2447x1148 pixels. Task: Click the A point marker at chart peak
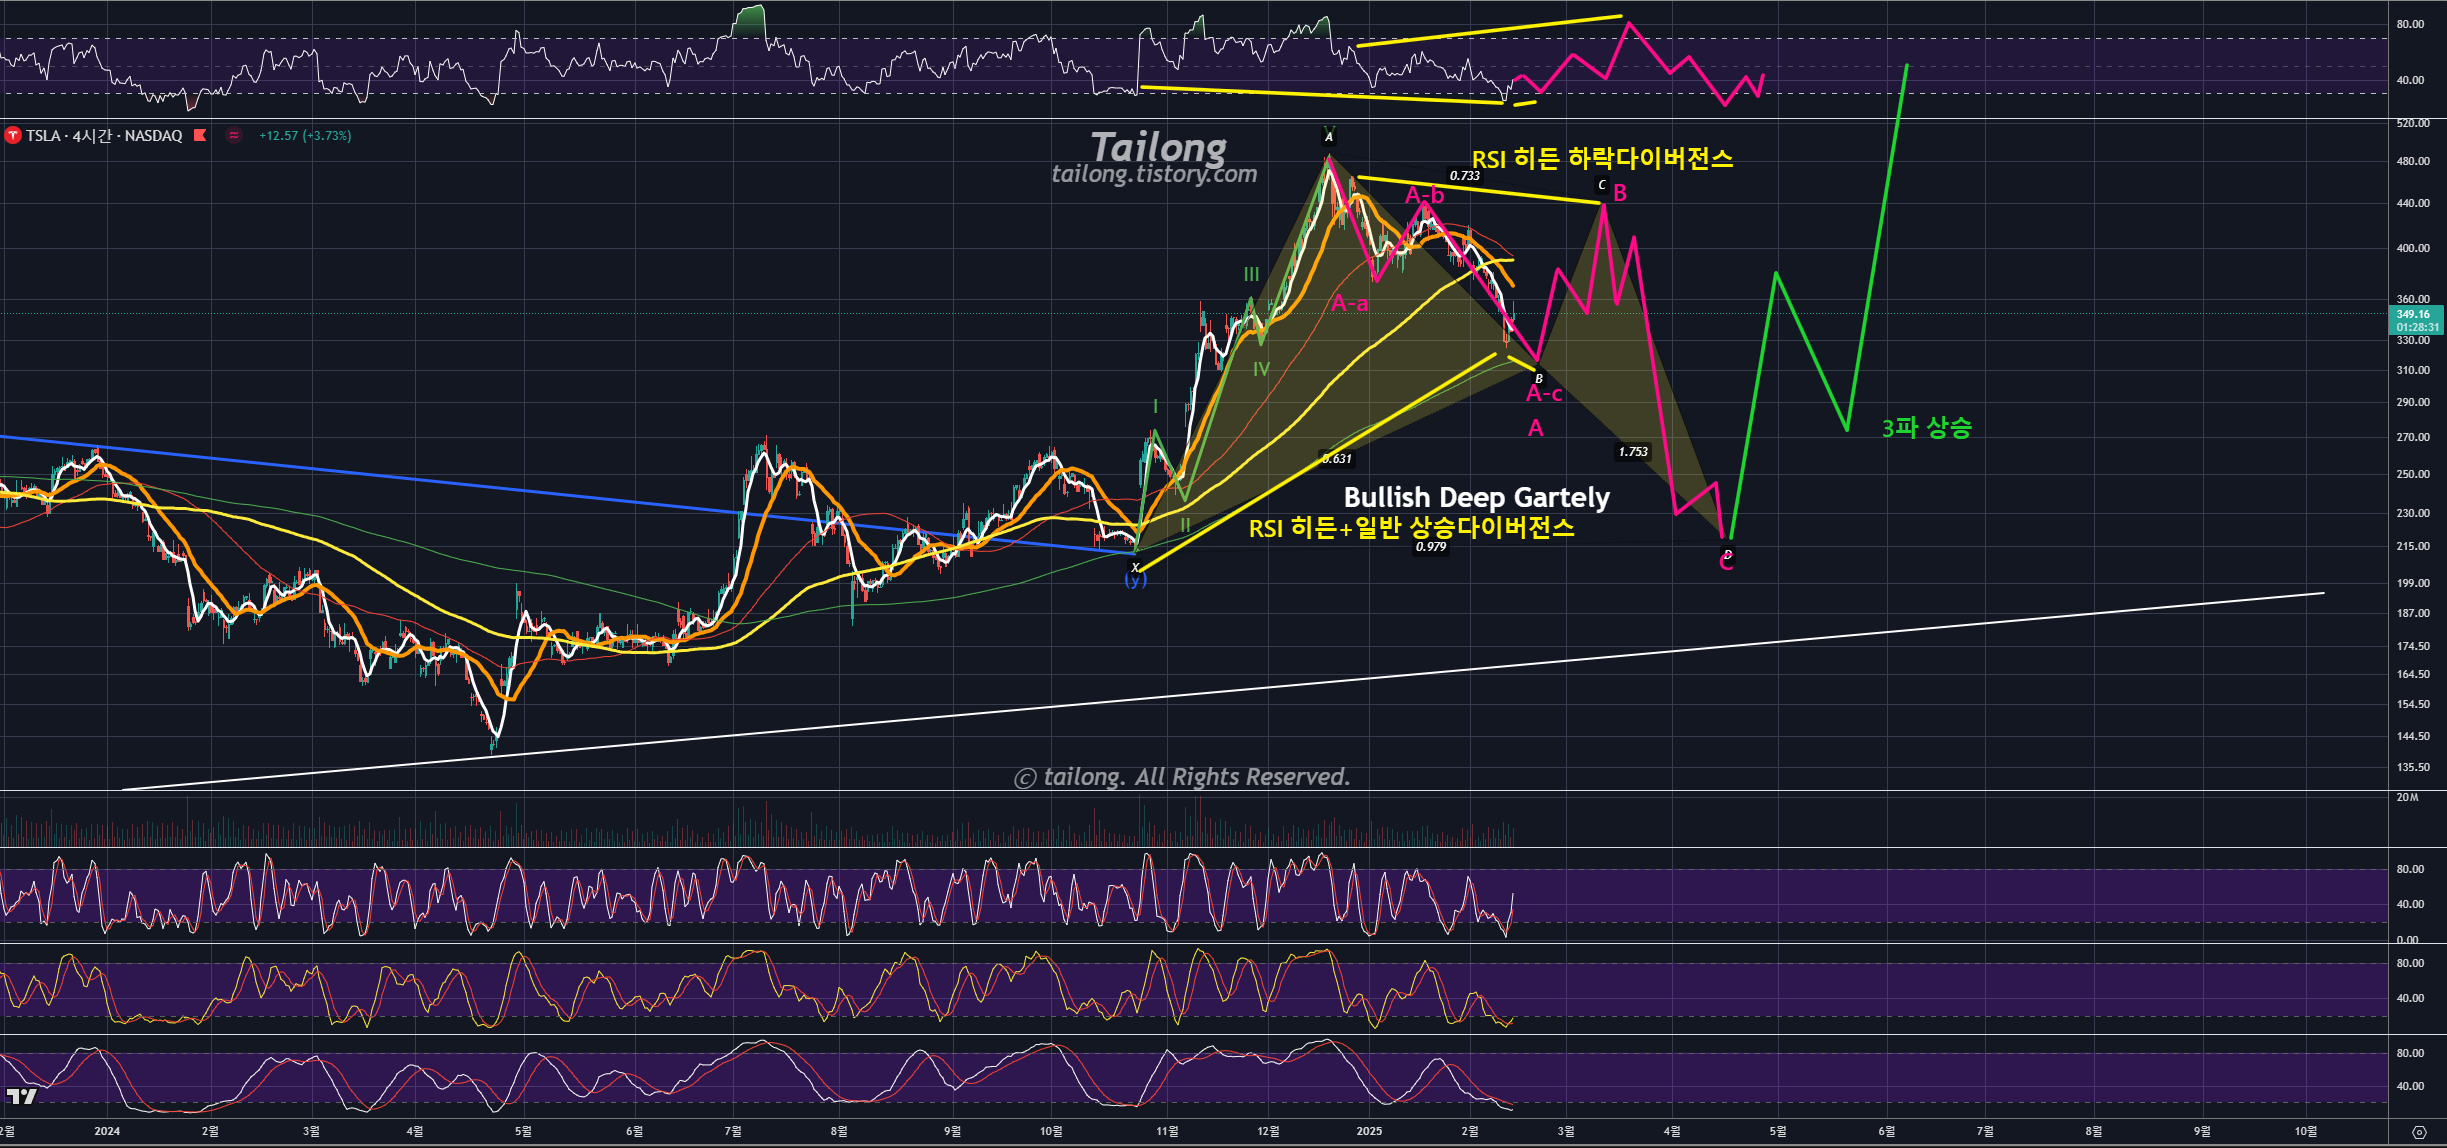tap(1328, 137)
